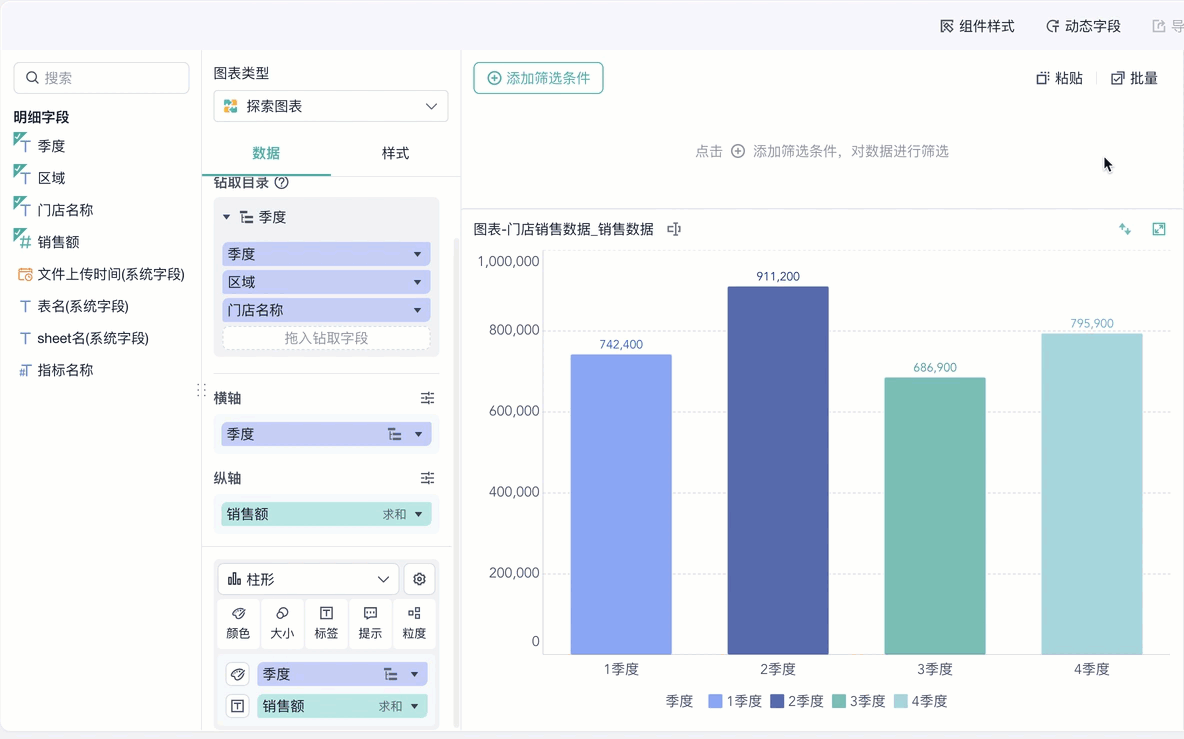
Task: Click the 添加筛选条件 button
Action: click(538, 78)
